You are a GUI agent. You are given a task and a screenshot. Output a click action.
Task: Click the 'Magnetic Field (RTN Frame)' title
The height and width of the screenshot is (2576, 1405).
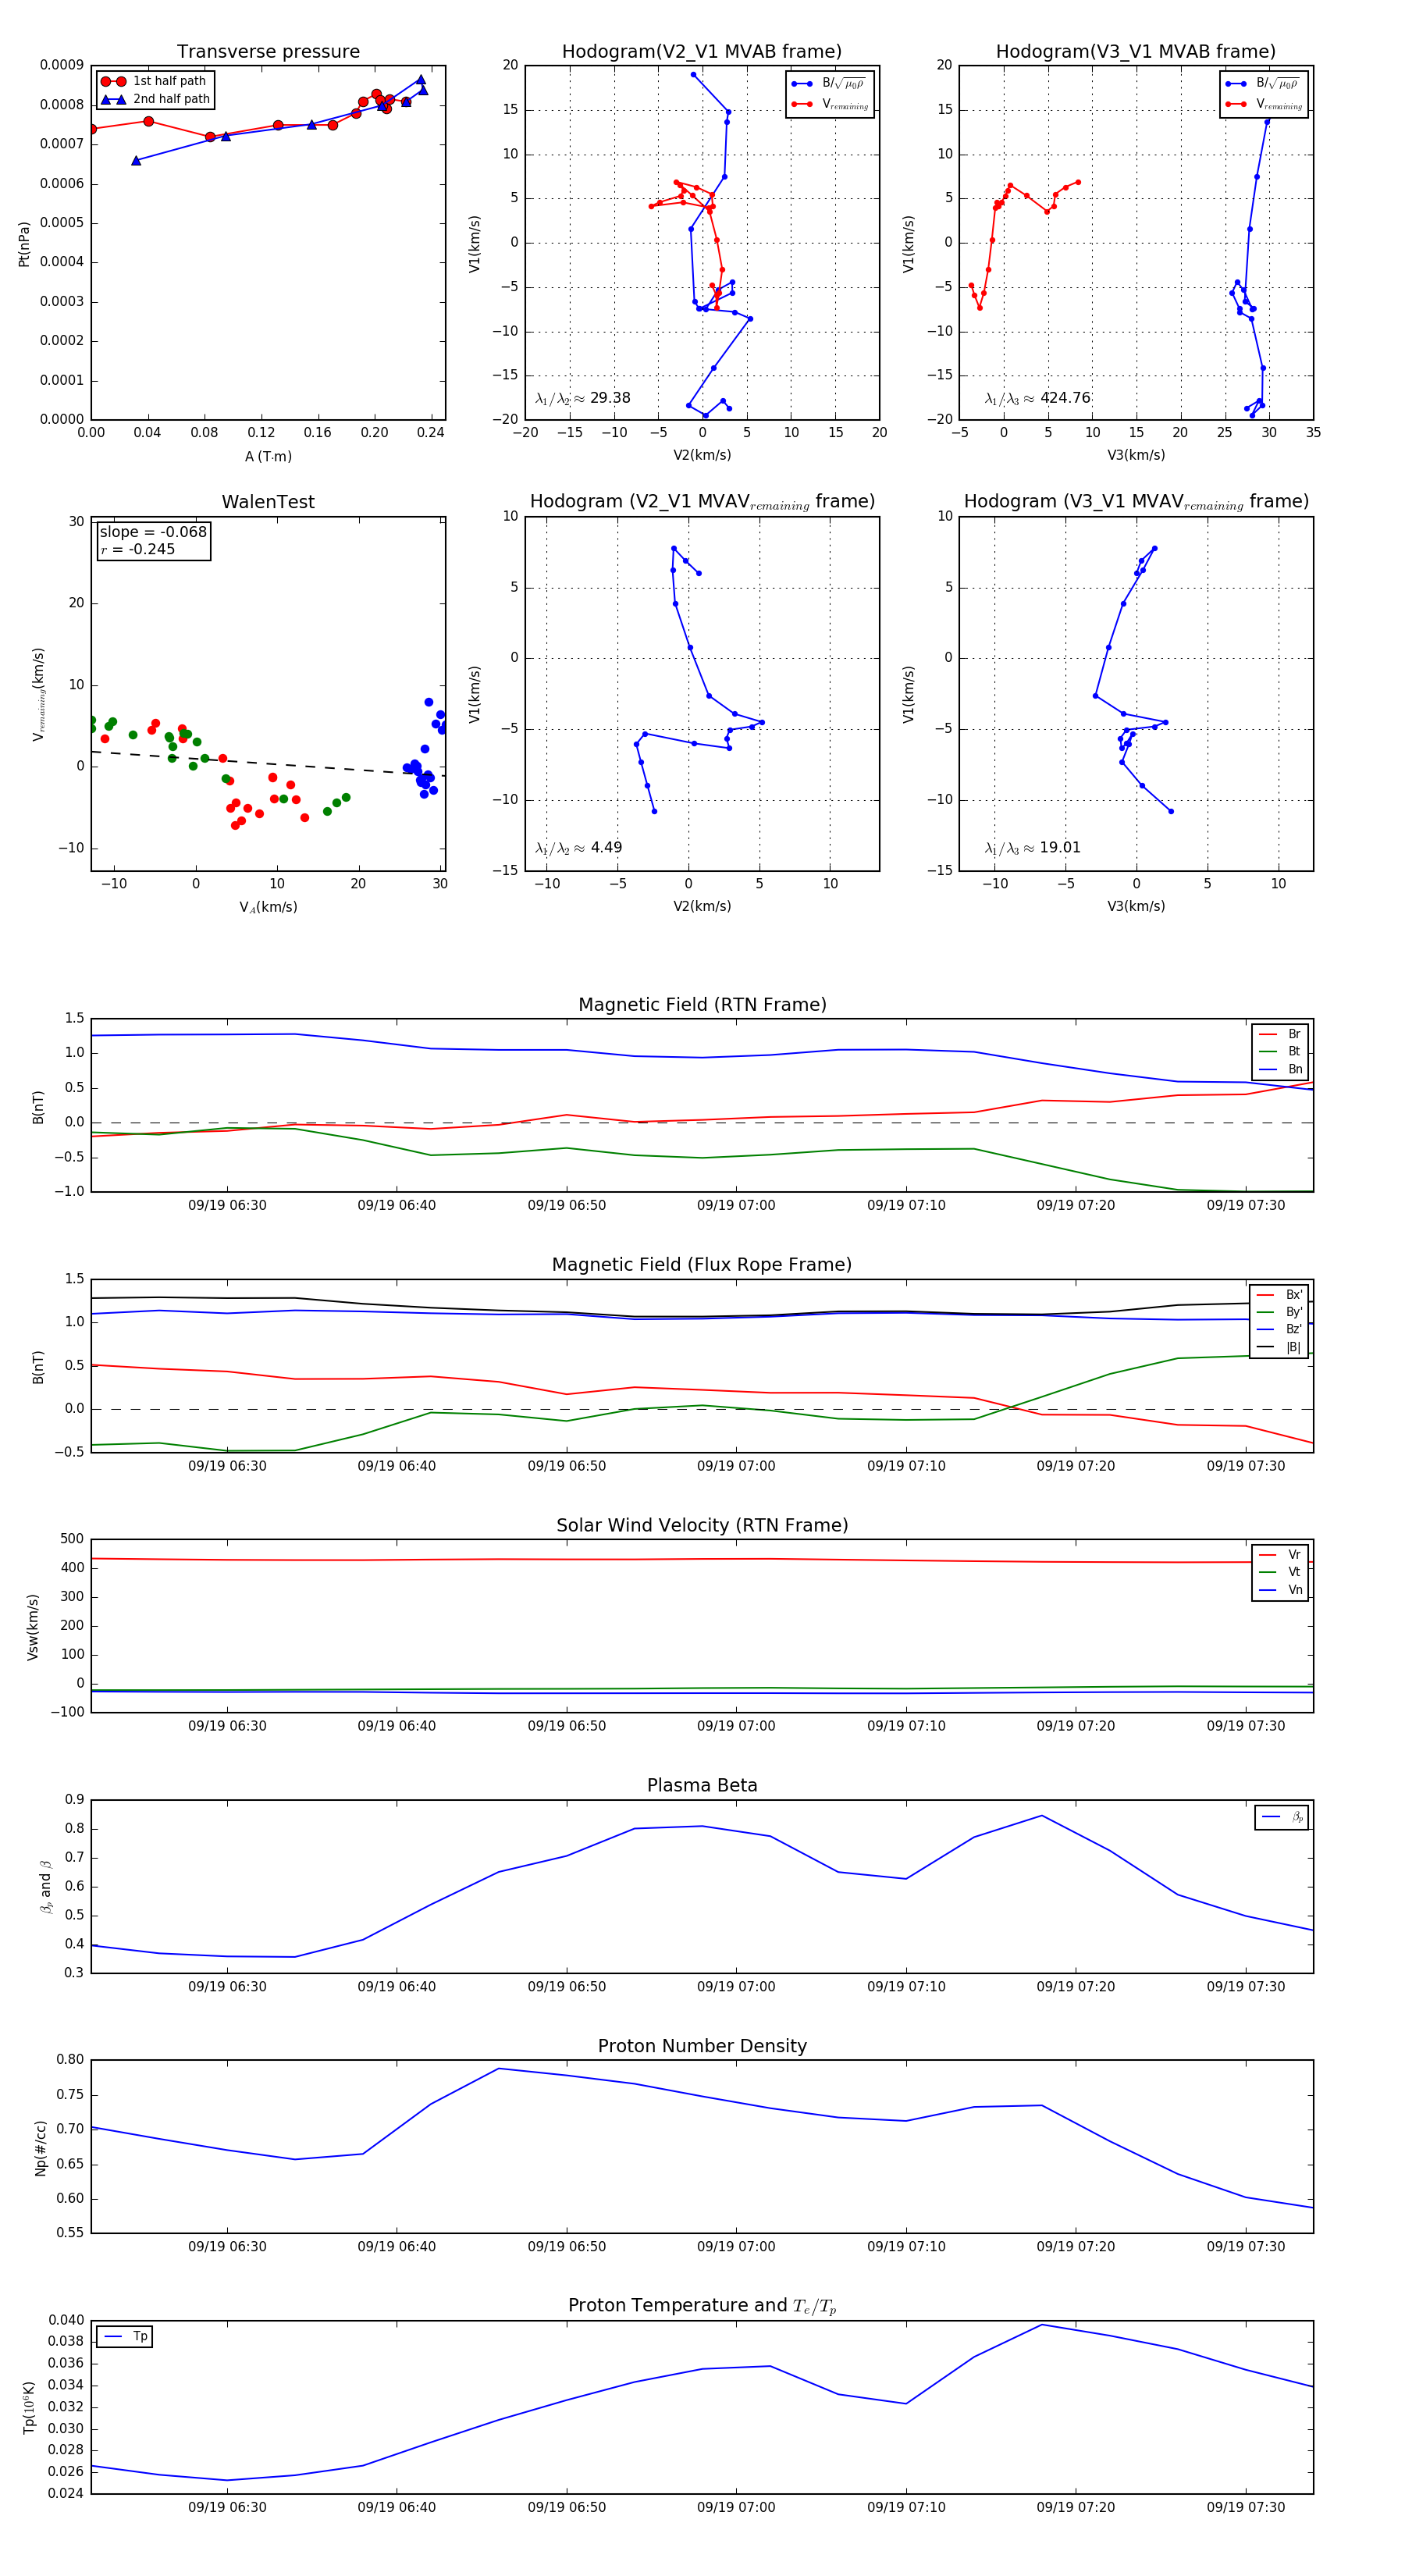702,1005
